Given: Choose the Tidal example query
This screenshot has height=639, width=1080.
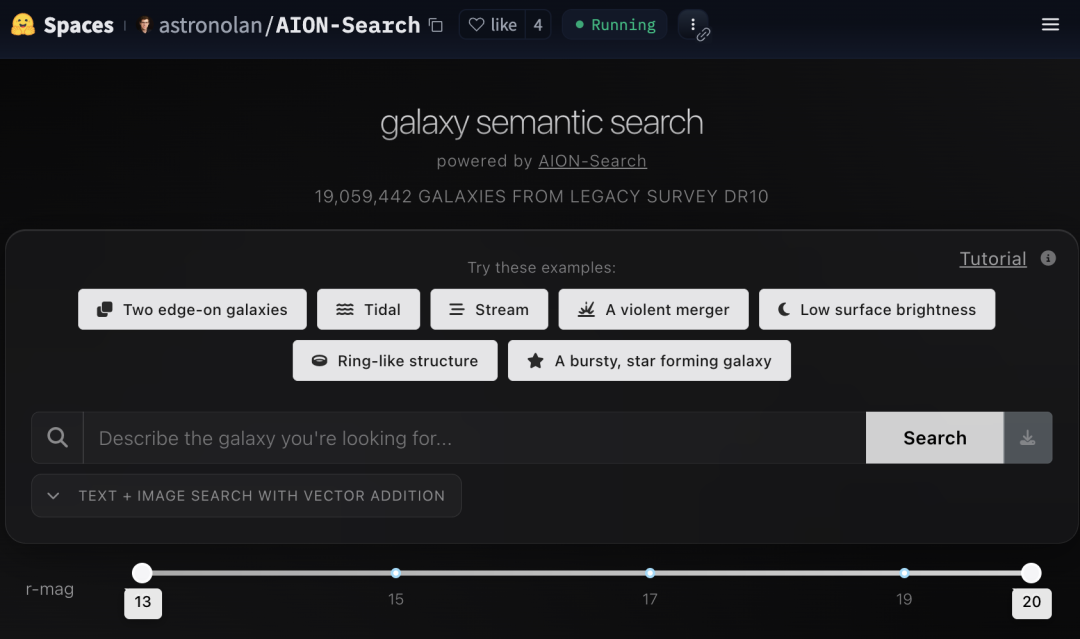Looking at the screenshot, I should click(368, 309).
